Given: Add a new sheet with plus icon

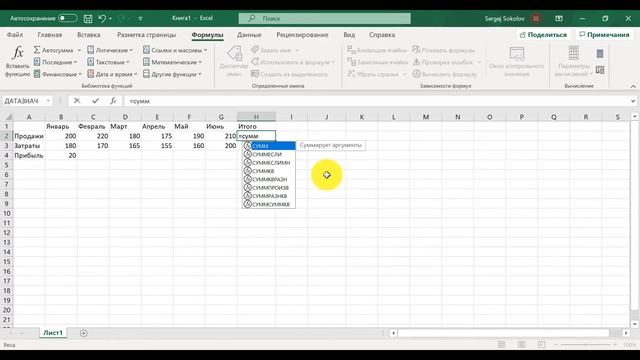Looking at the screenshot, I should click(83, 333).
